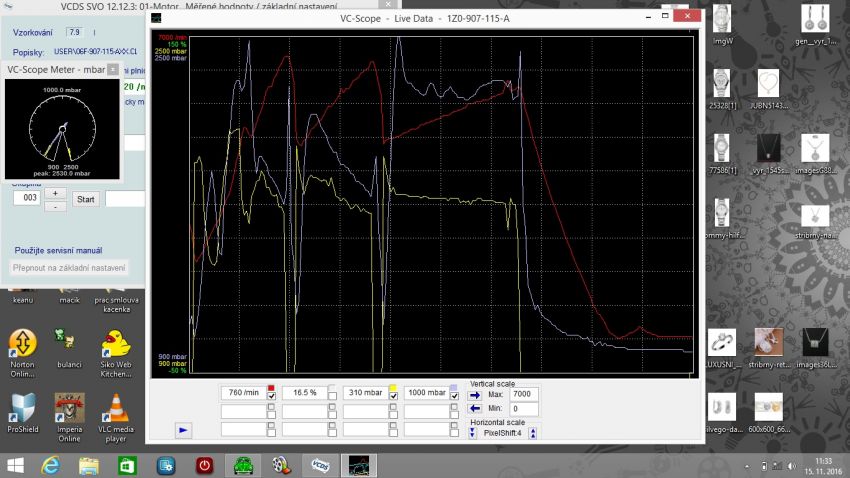Increase horizontal scale with right PixelShift arrows

(533, 433)
